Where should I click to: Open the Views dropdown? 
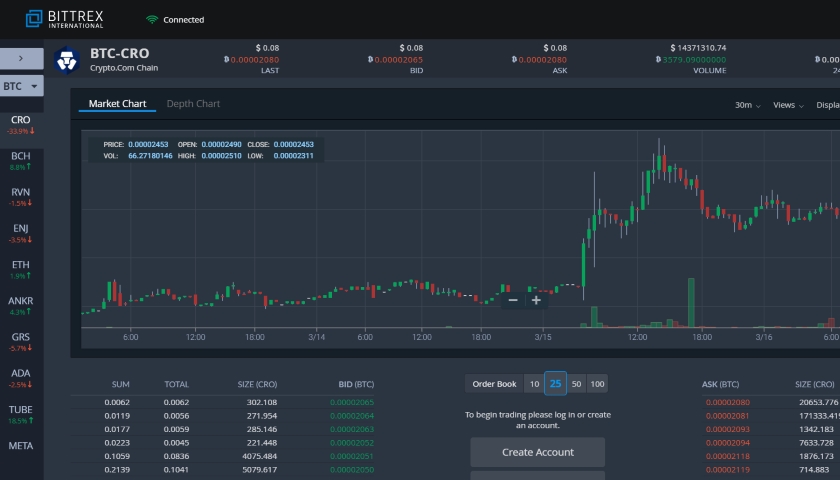[788, 105]
